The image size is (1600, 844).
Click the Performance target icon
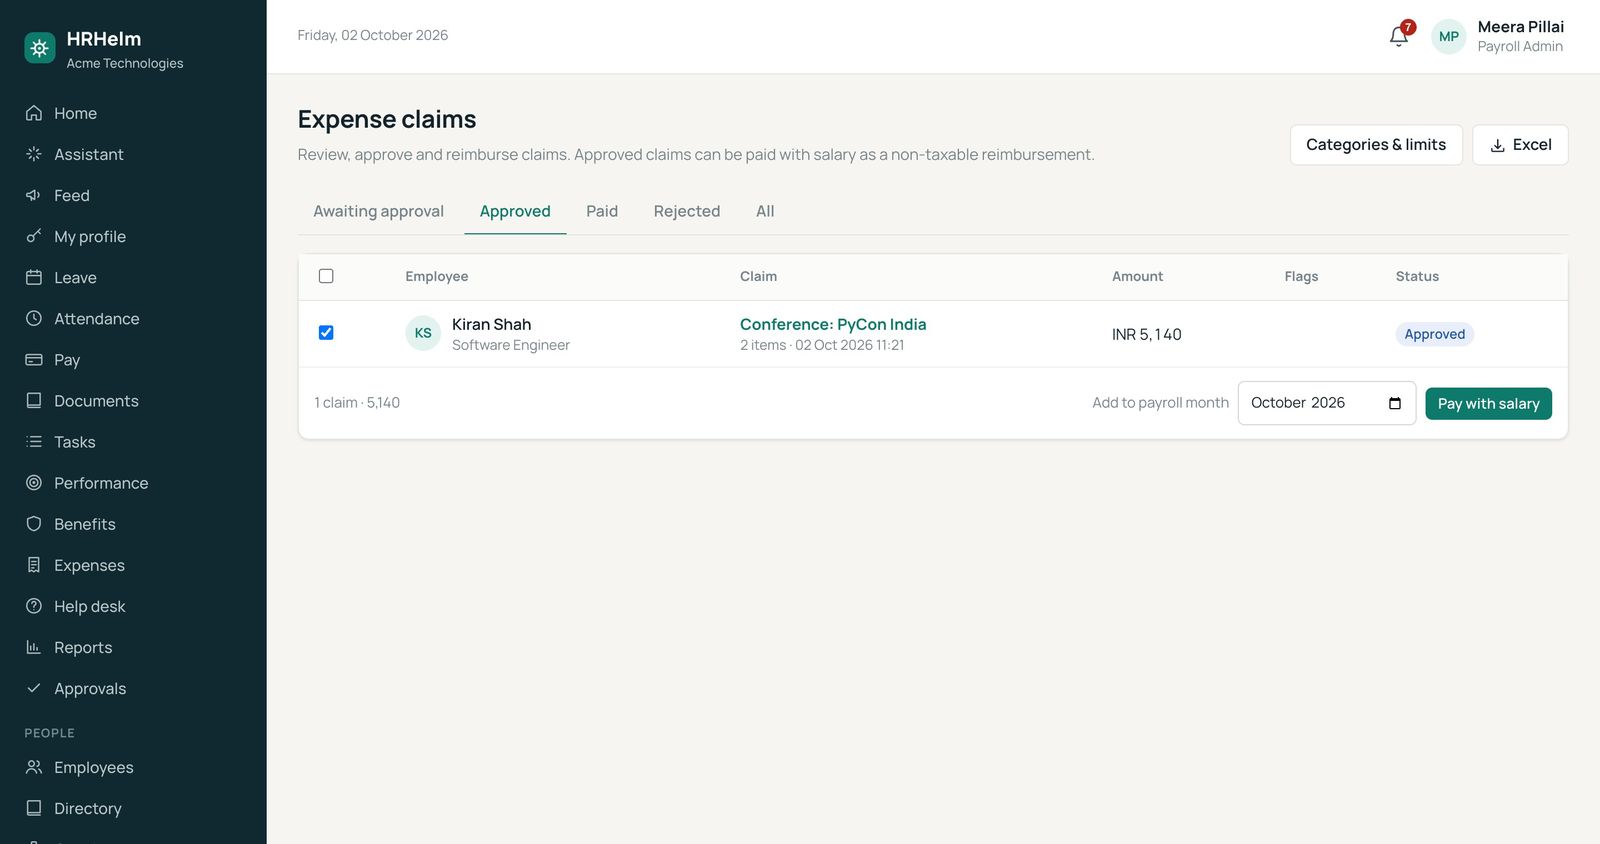point(34,482)
